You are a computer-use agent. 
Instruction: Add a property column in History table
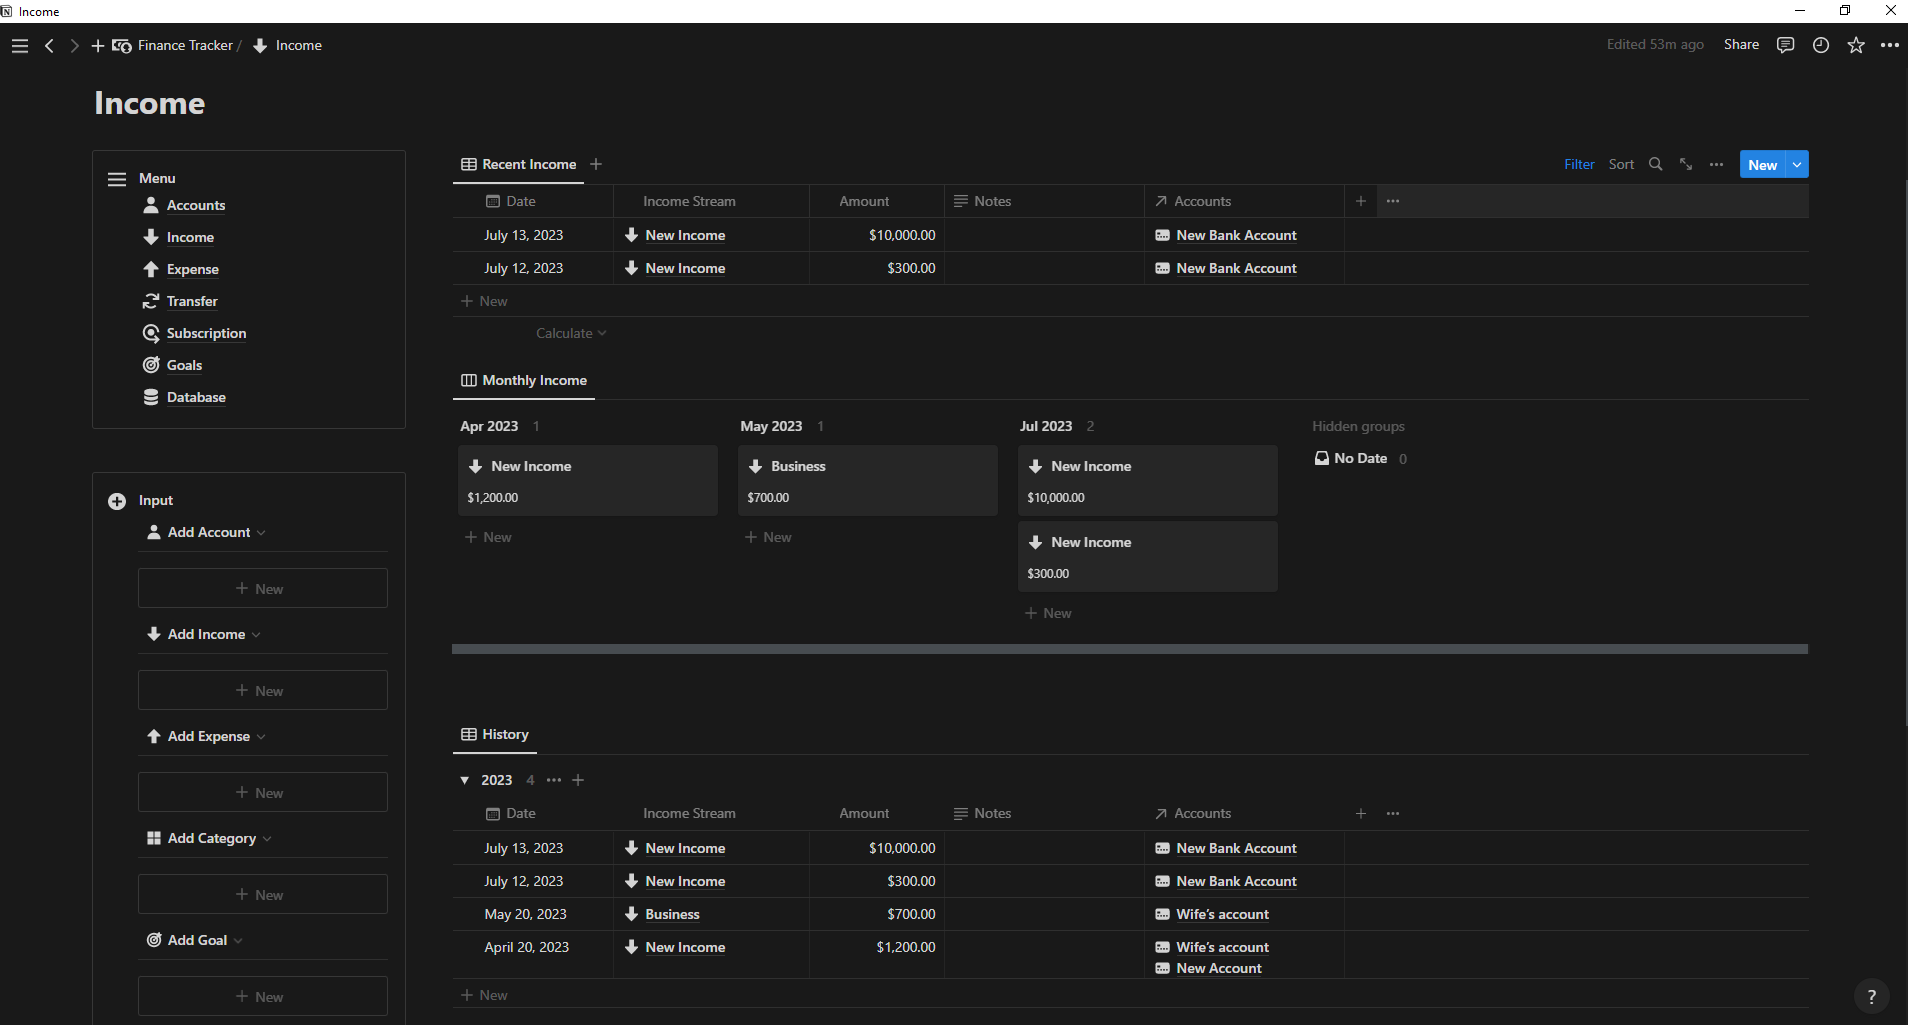pos(1361,813)
